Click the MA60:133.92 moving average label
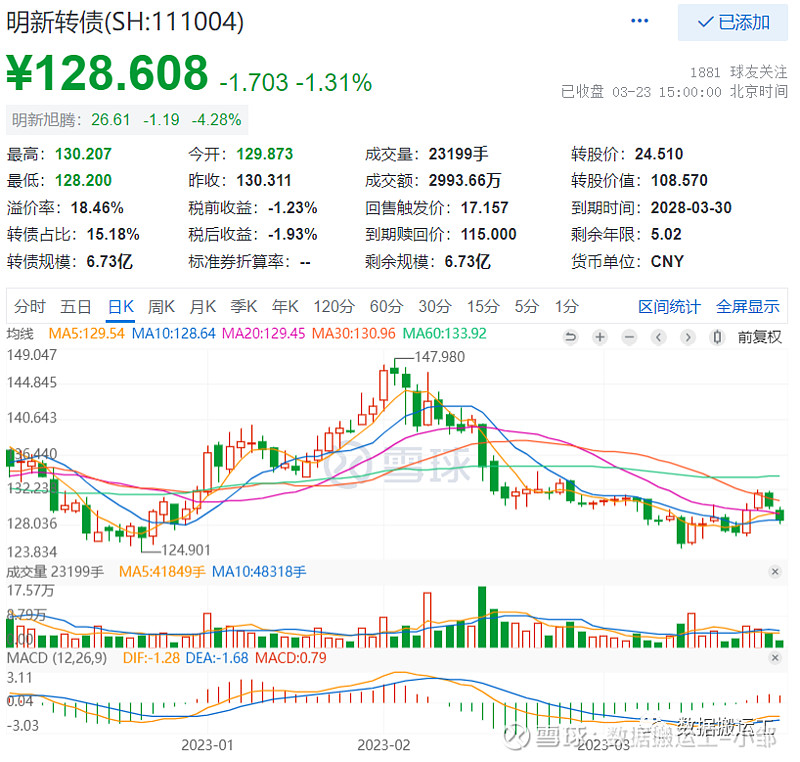Image resolution: width=800 pixels, height=762 pixels. click(x=444, y=334)
